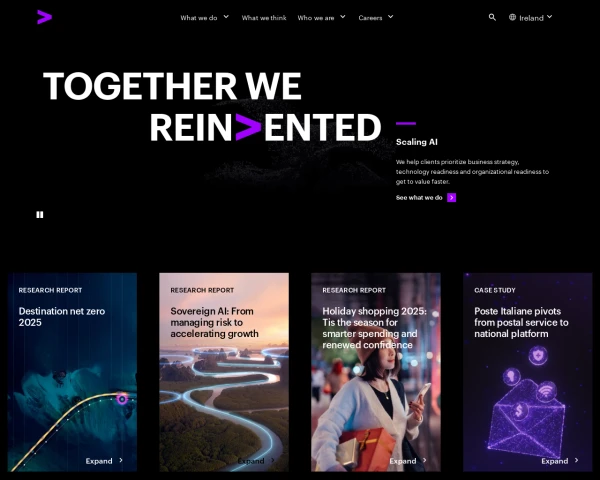The height and width of the screenshot is (480, 600).
Task: Click the globe icon beside Ireland
Action: coord(512,17)
